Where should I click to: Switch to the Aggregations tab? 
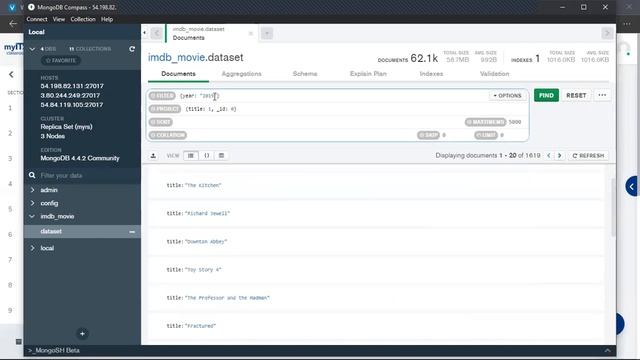242,73
